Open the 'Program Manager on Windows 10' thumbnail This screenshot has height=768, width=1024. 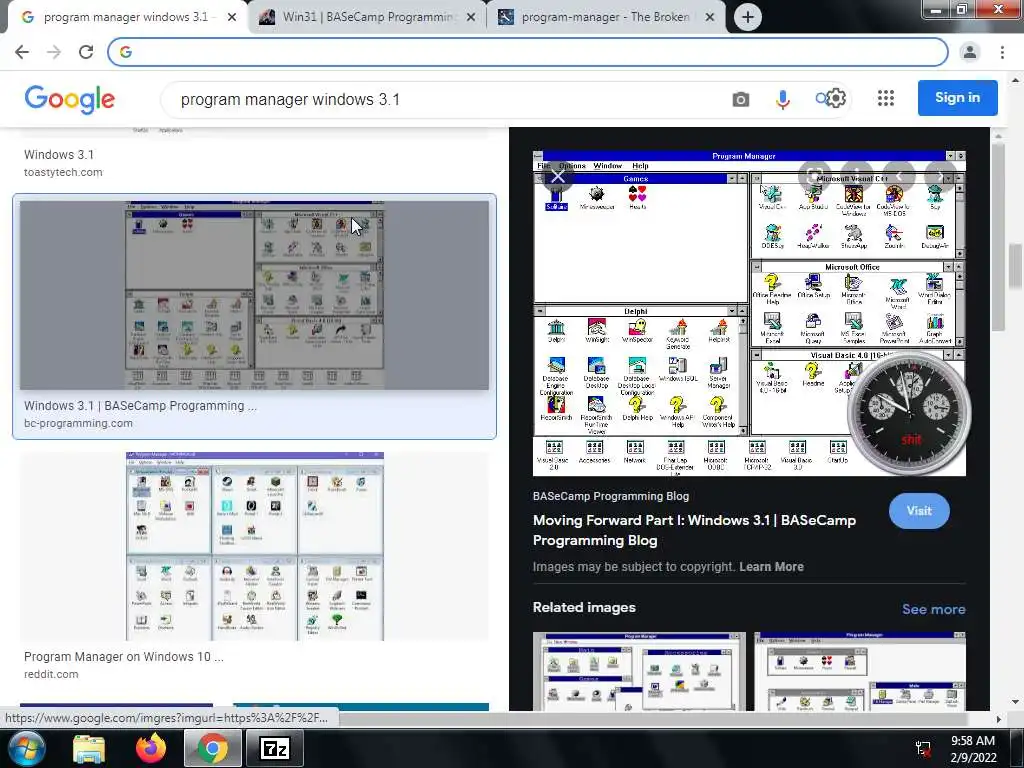[x=254, y=546]
